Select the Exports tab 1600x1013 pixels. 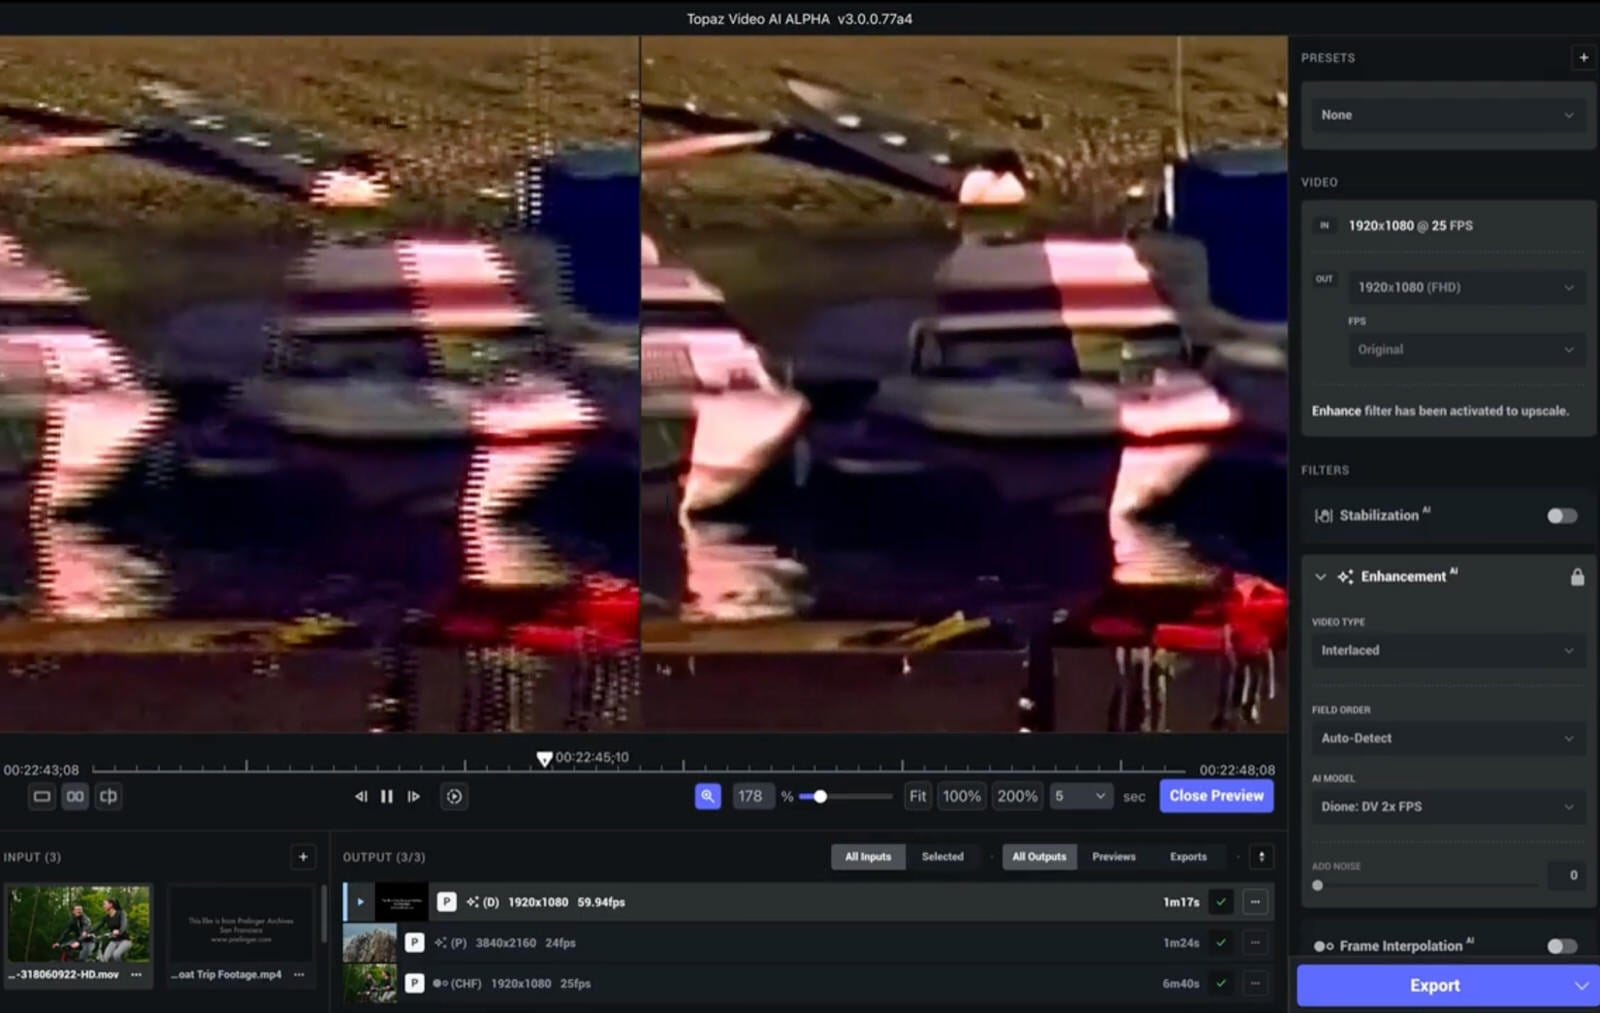point(1188,857)
